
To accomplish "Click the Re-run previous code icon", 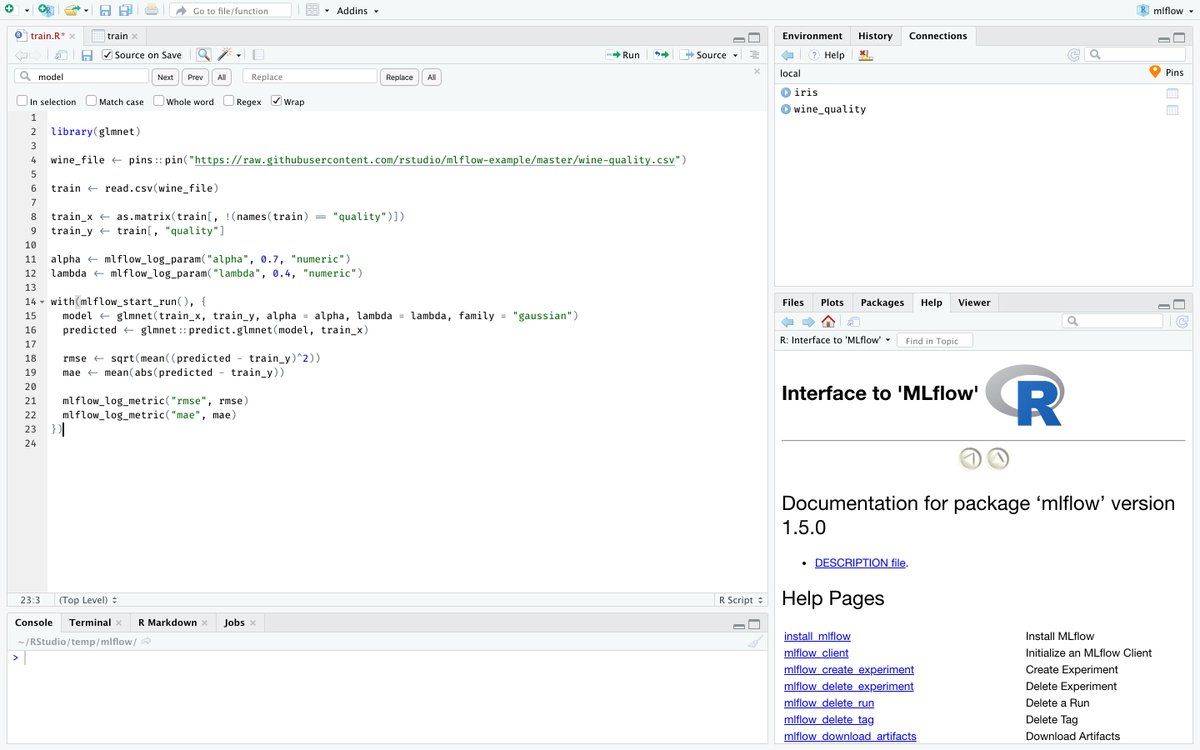I will [661, 55].
